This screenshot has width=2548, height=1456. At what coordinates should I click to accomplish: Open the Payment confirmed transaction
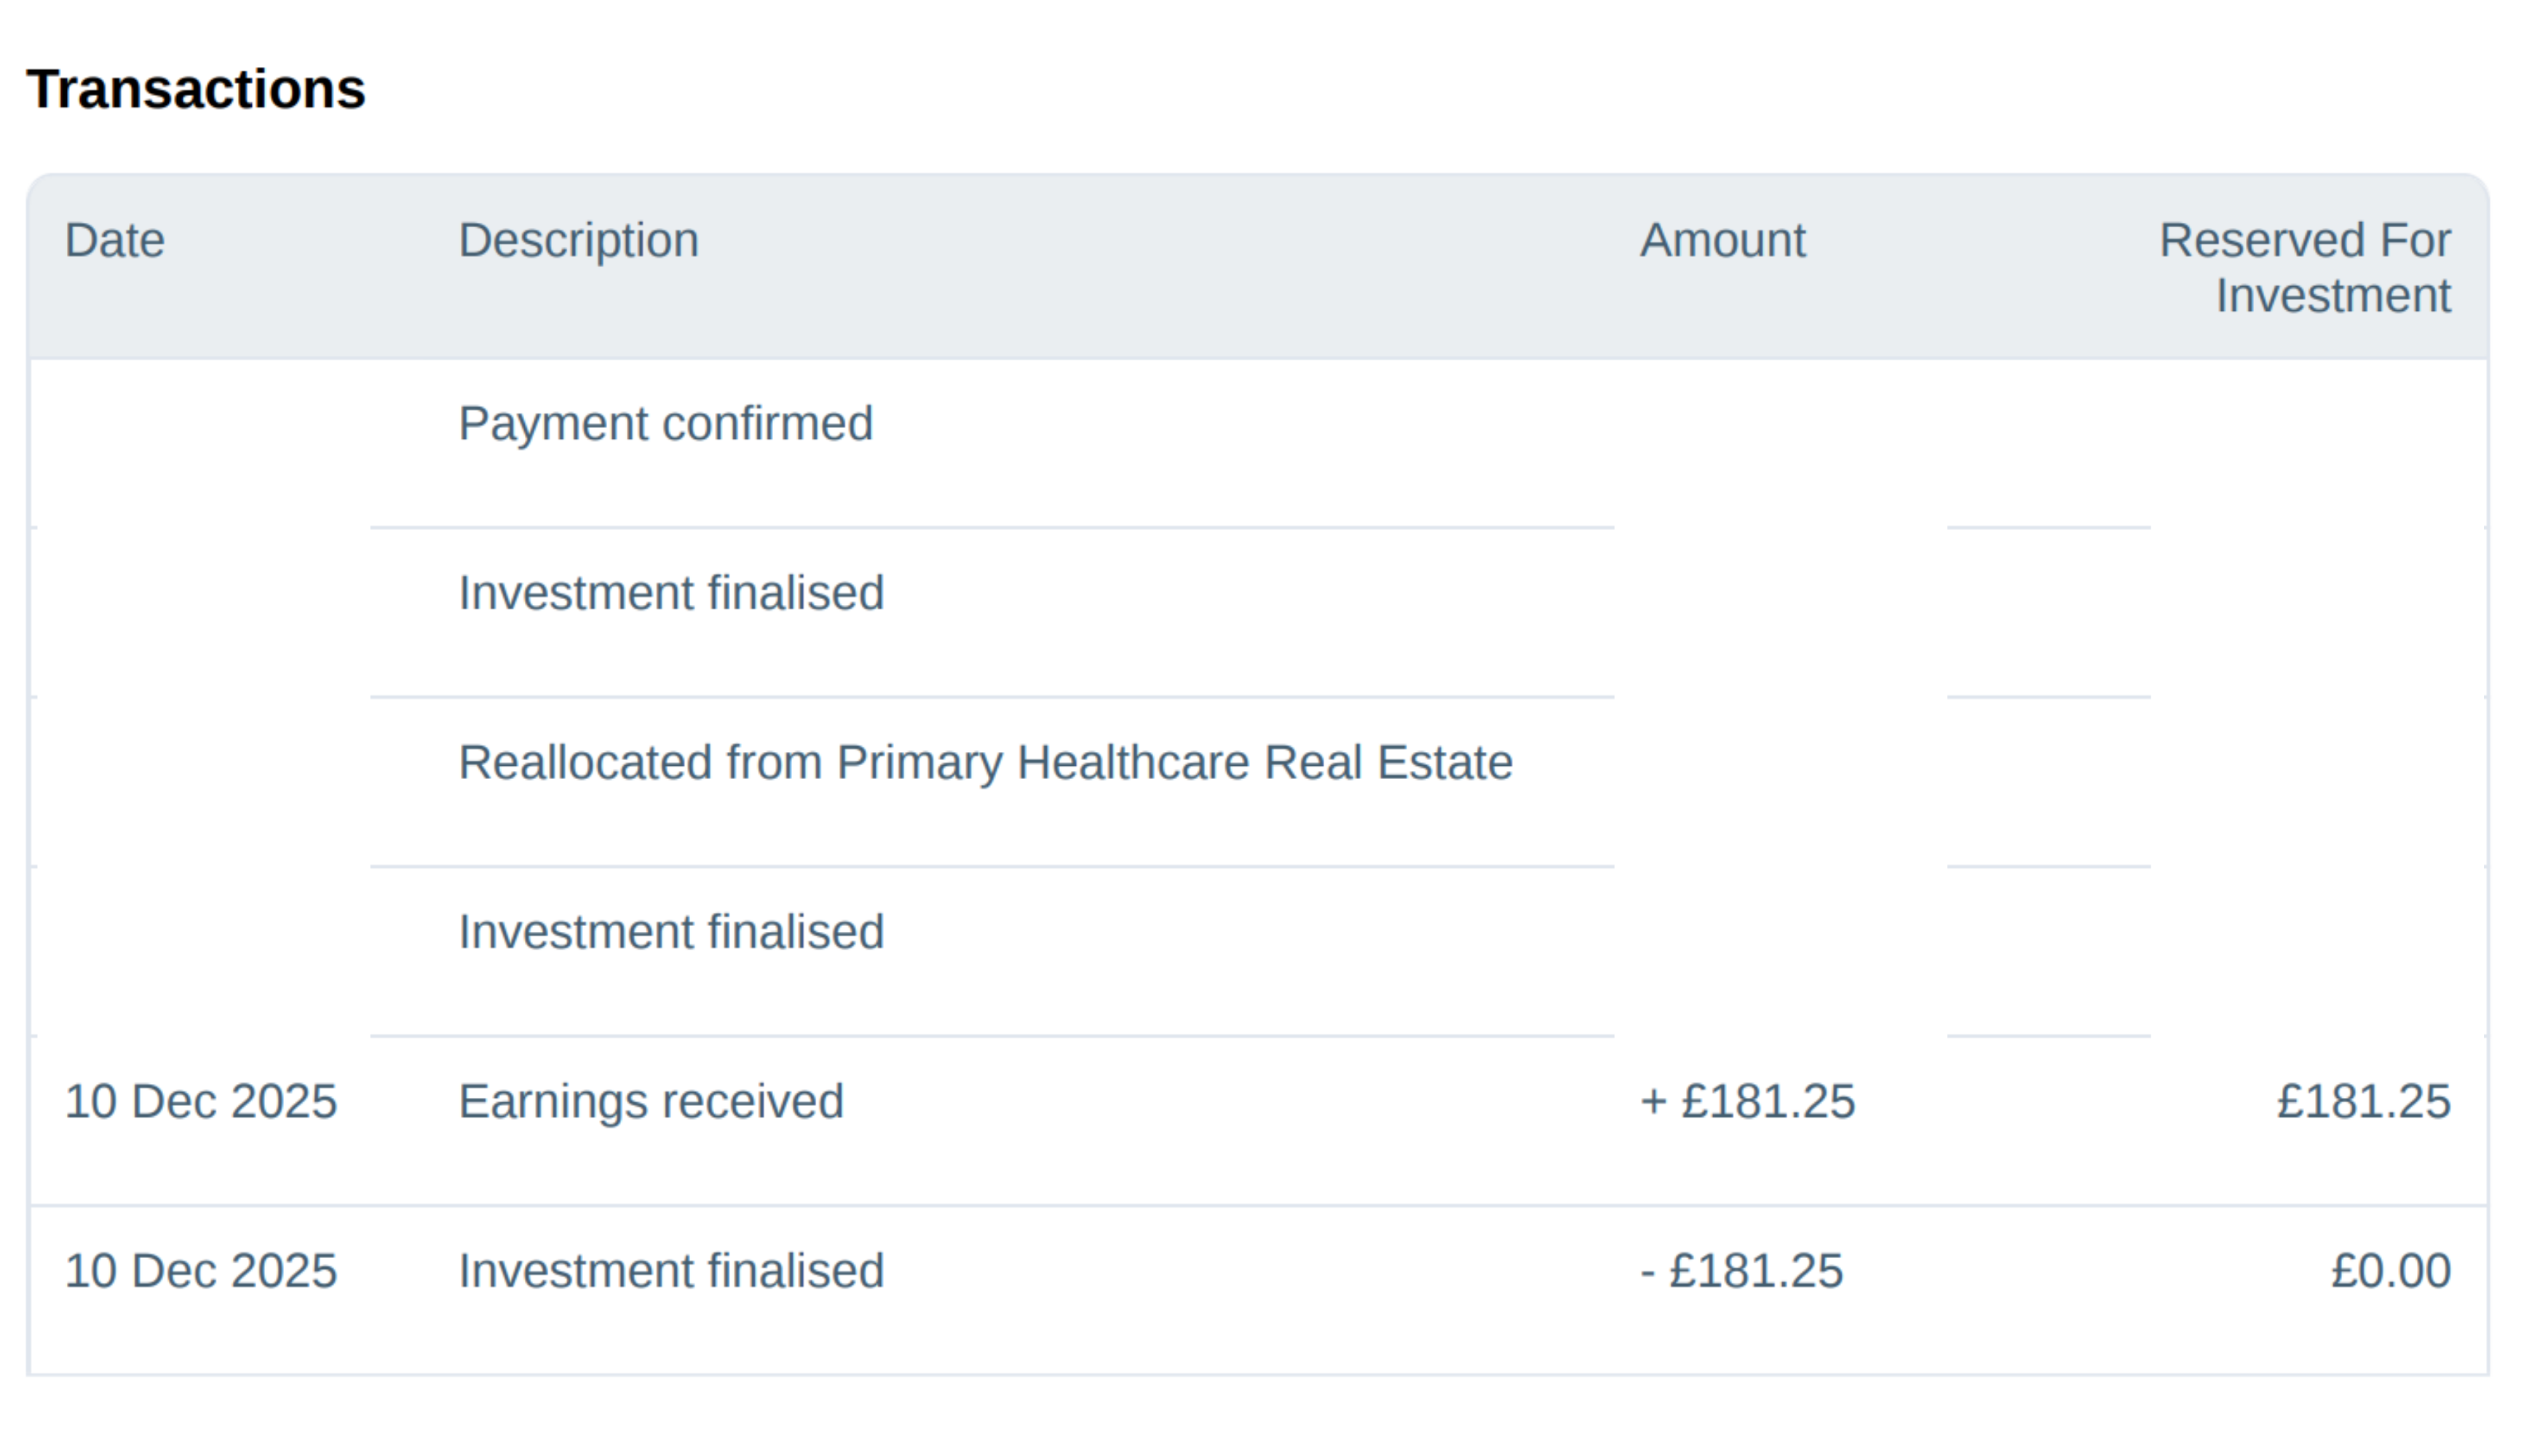(x=665, y=423)
